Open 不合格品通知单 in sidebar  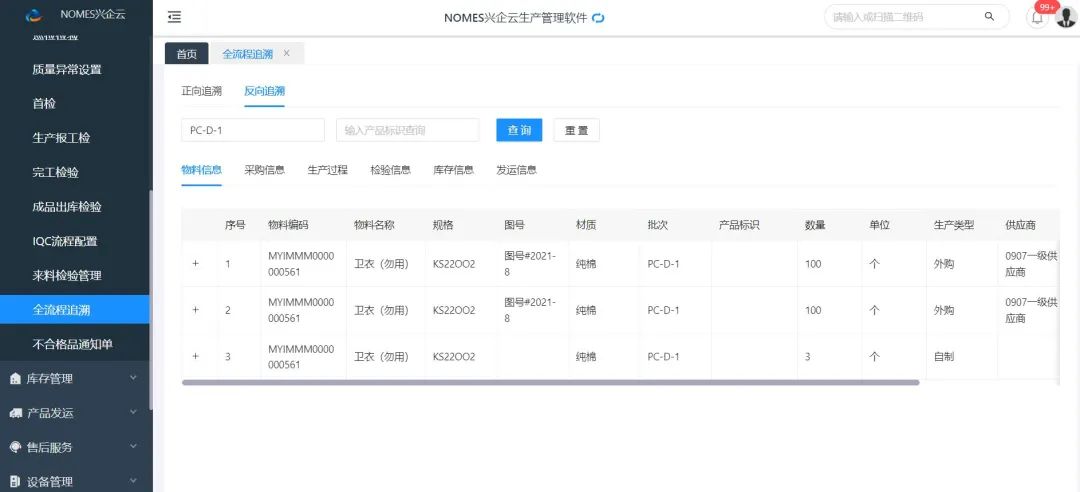point(72,344)
